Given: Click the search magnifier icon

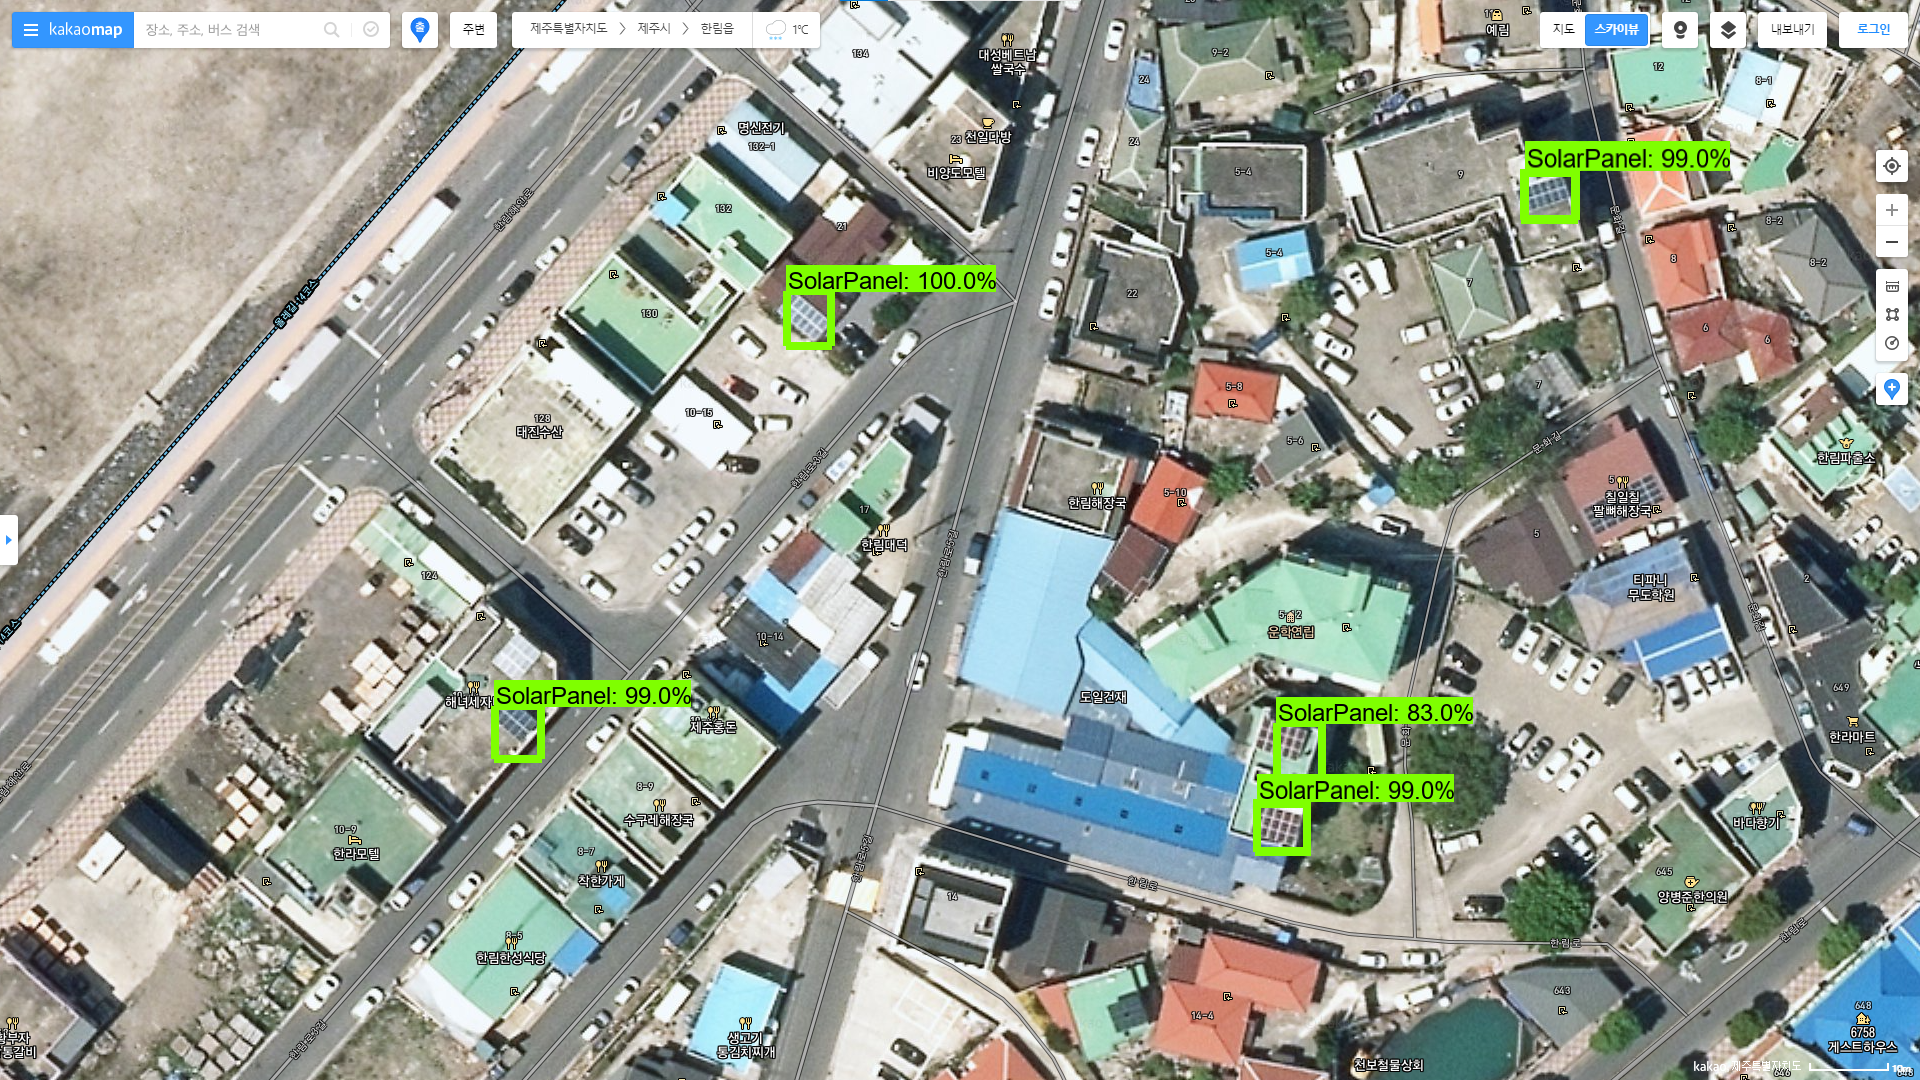Looking at the screenshot, I should (331, 30).
